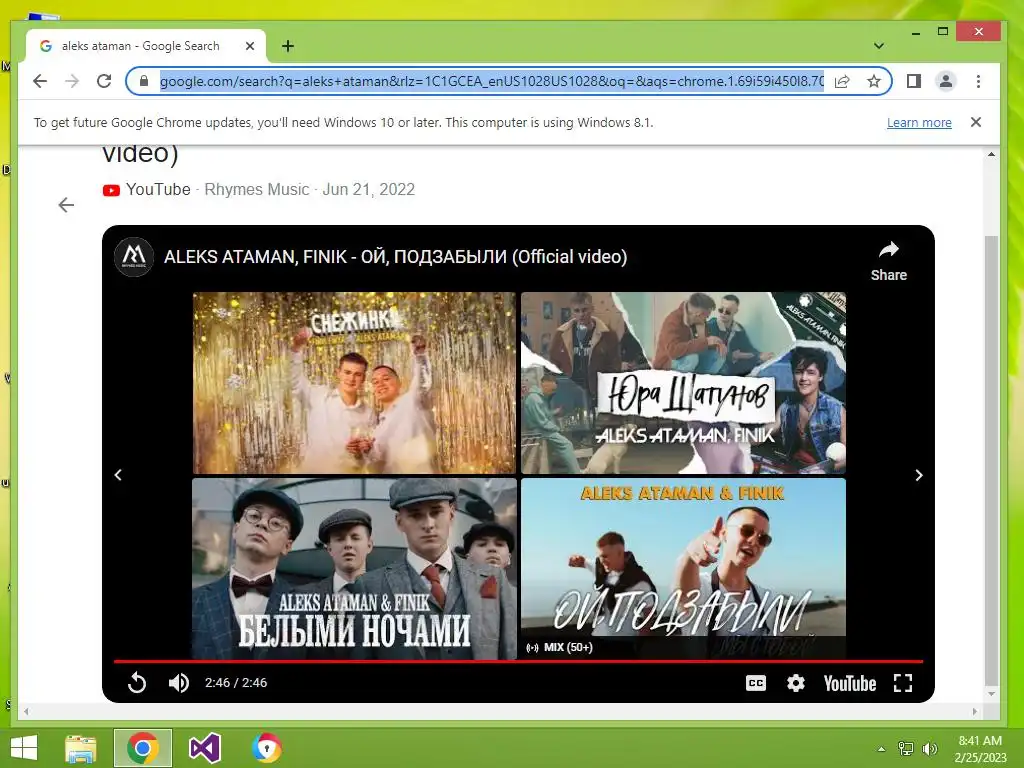Share this page from the address bar
This screenshot has width=1024, height=768.
[842, 81]
